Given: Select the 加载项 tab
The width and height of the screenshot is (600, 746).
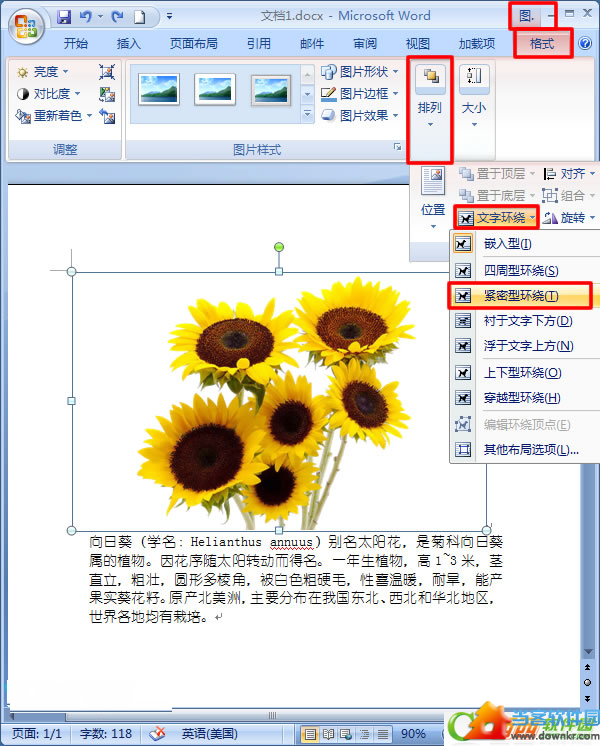Looking at the screenshot, I should (x=477, y=44).
